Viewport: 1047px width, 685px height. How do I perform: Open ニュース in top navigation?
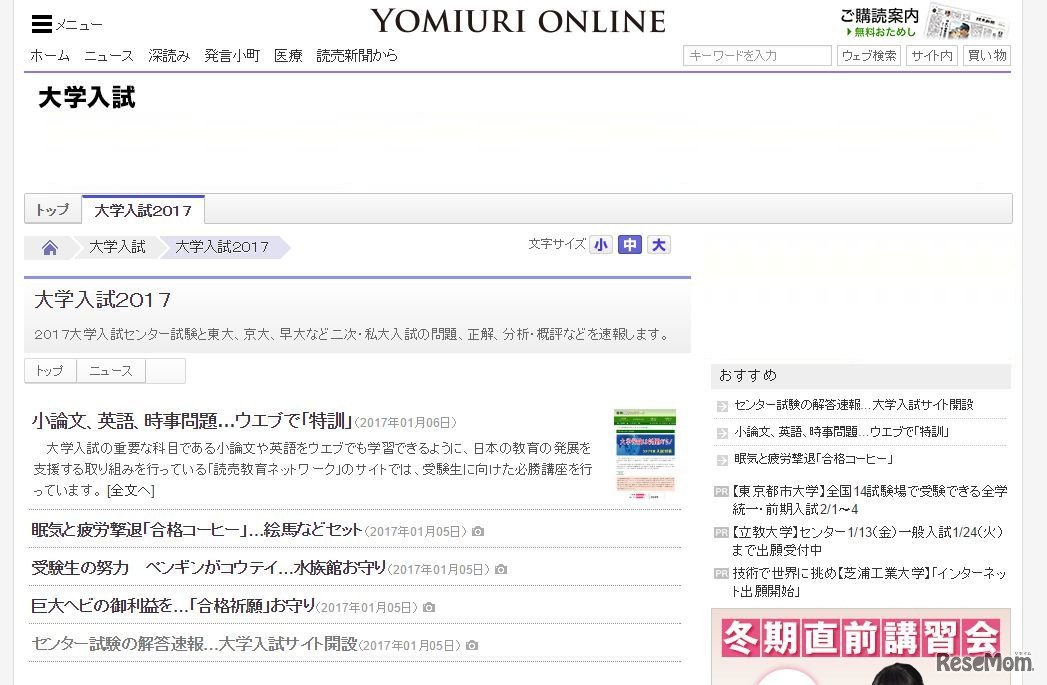click(109, 55)
